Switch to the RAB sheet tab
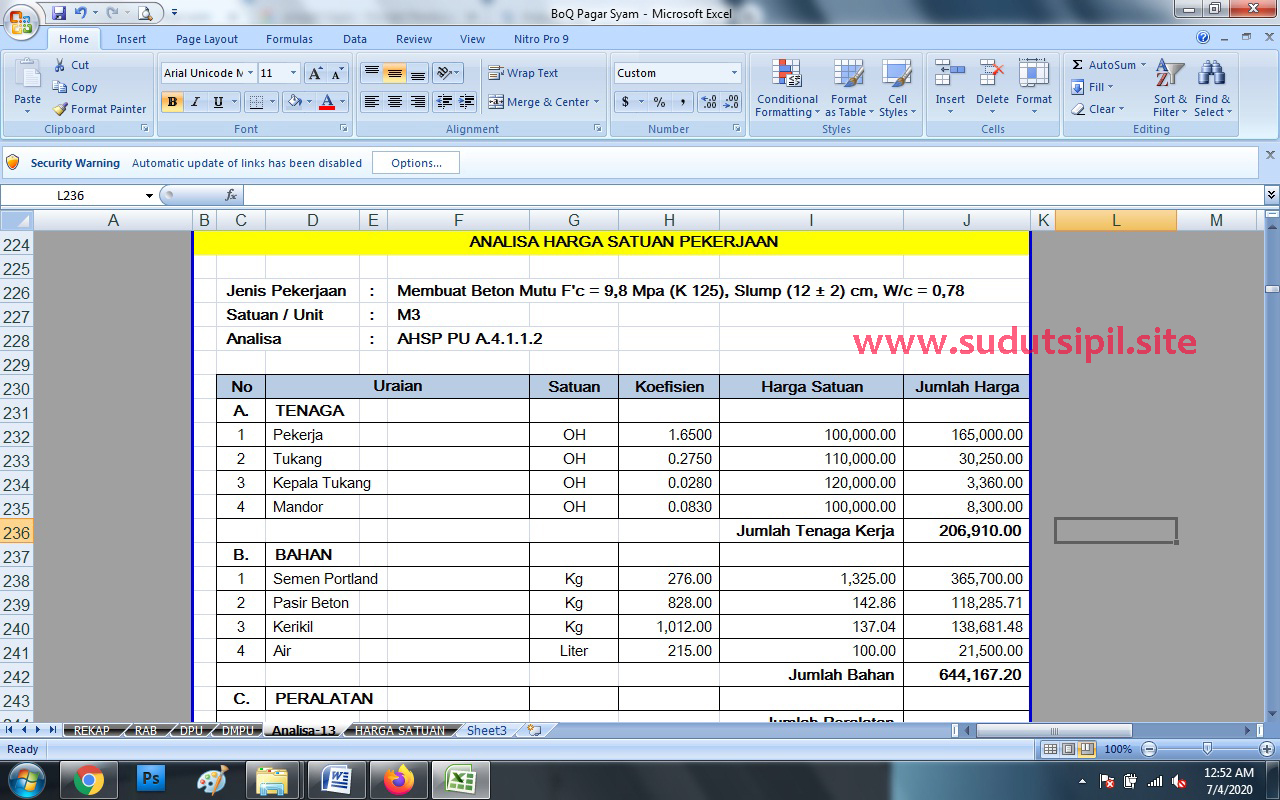 (146, 731)
